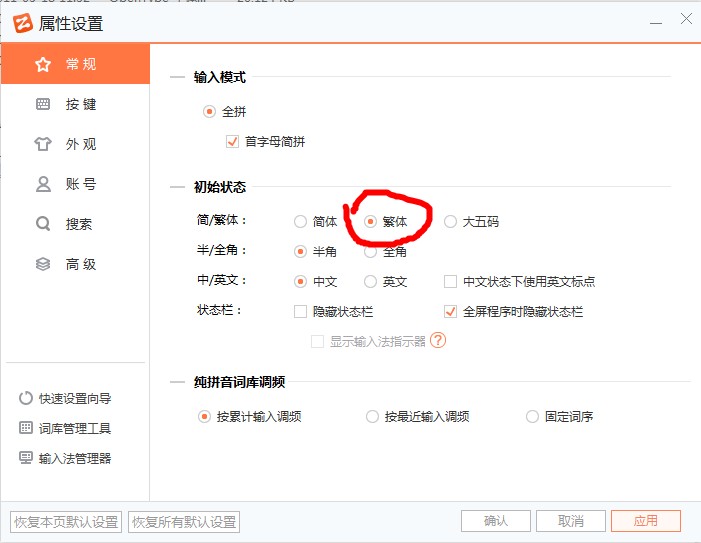The image size is (701, 543).
Task: Open the 按键 settings tab
Action: point(75,104)
